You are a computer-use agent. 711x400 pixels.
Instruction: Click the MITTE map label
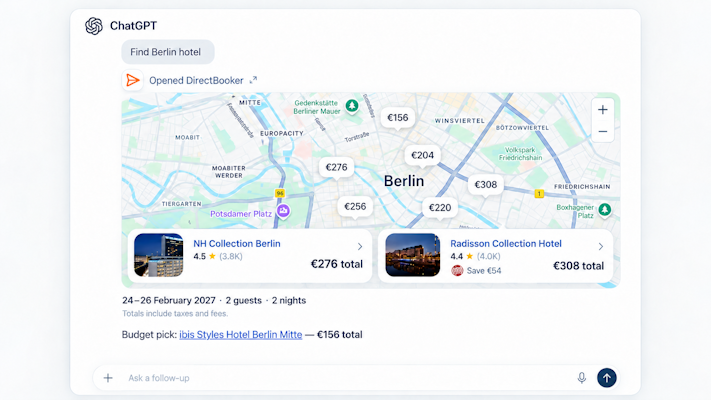tap(250, 102)
